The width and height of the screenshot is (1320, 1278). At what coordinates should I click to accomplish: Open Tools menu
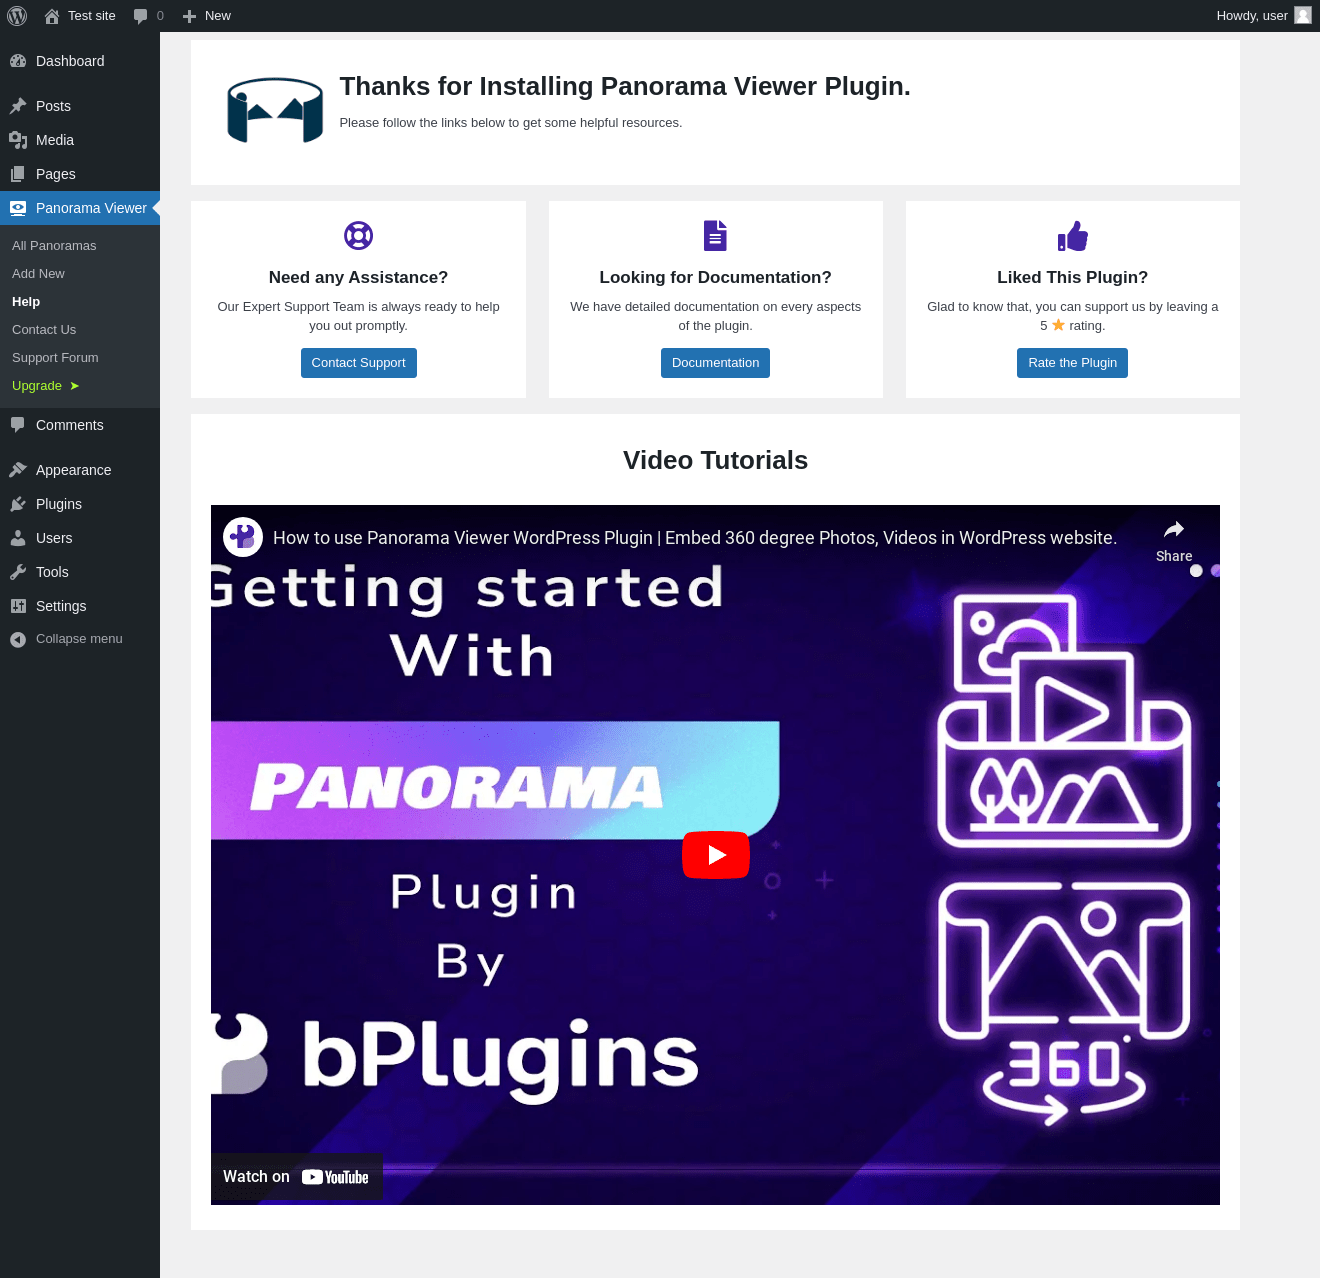pyautogui.click(x=80, y=572)
